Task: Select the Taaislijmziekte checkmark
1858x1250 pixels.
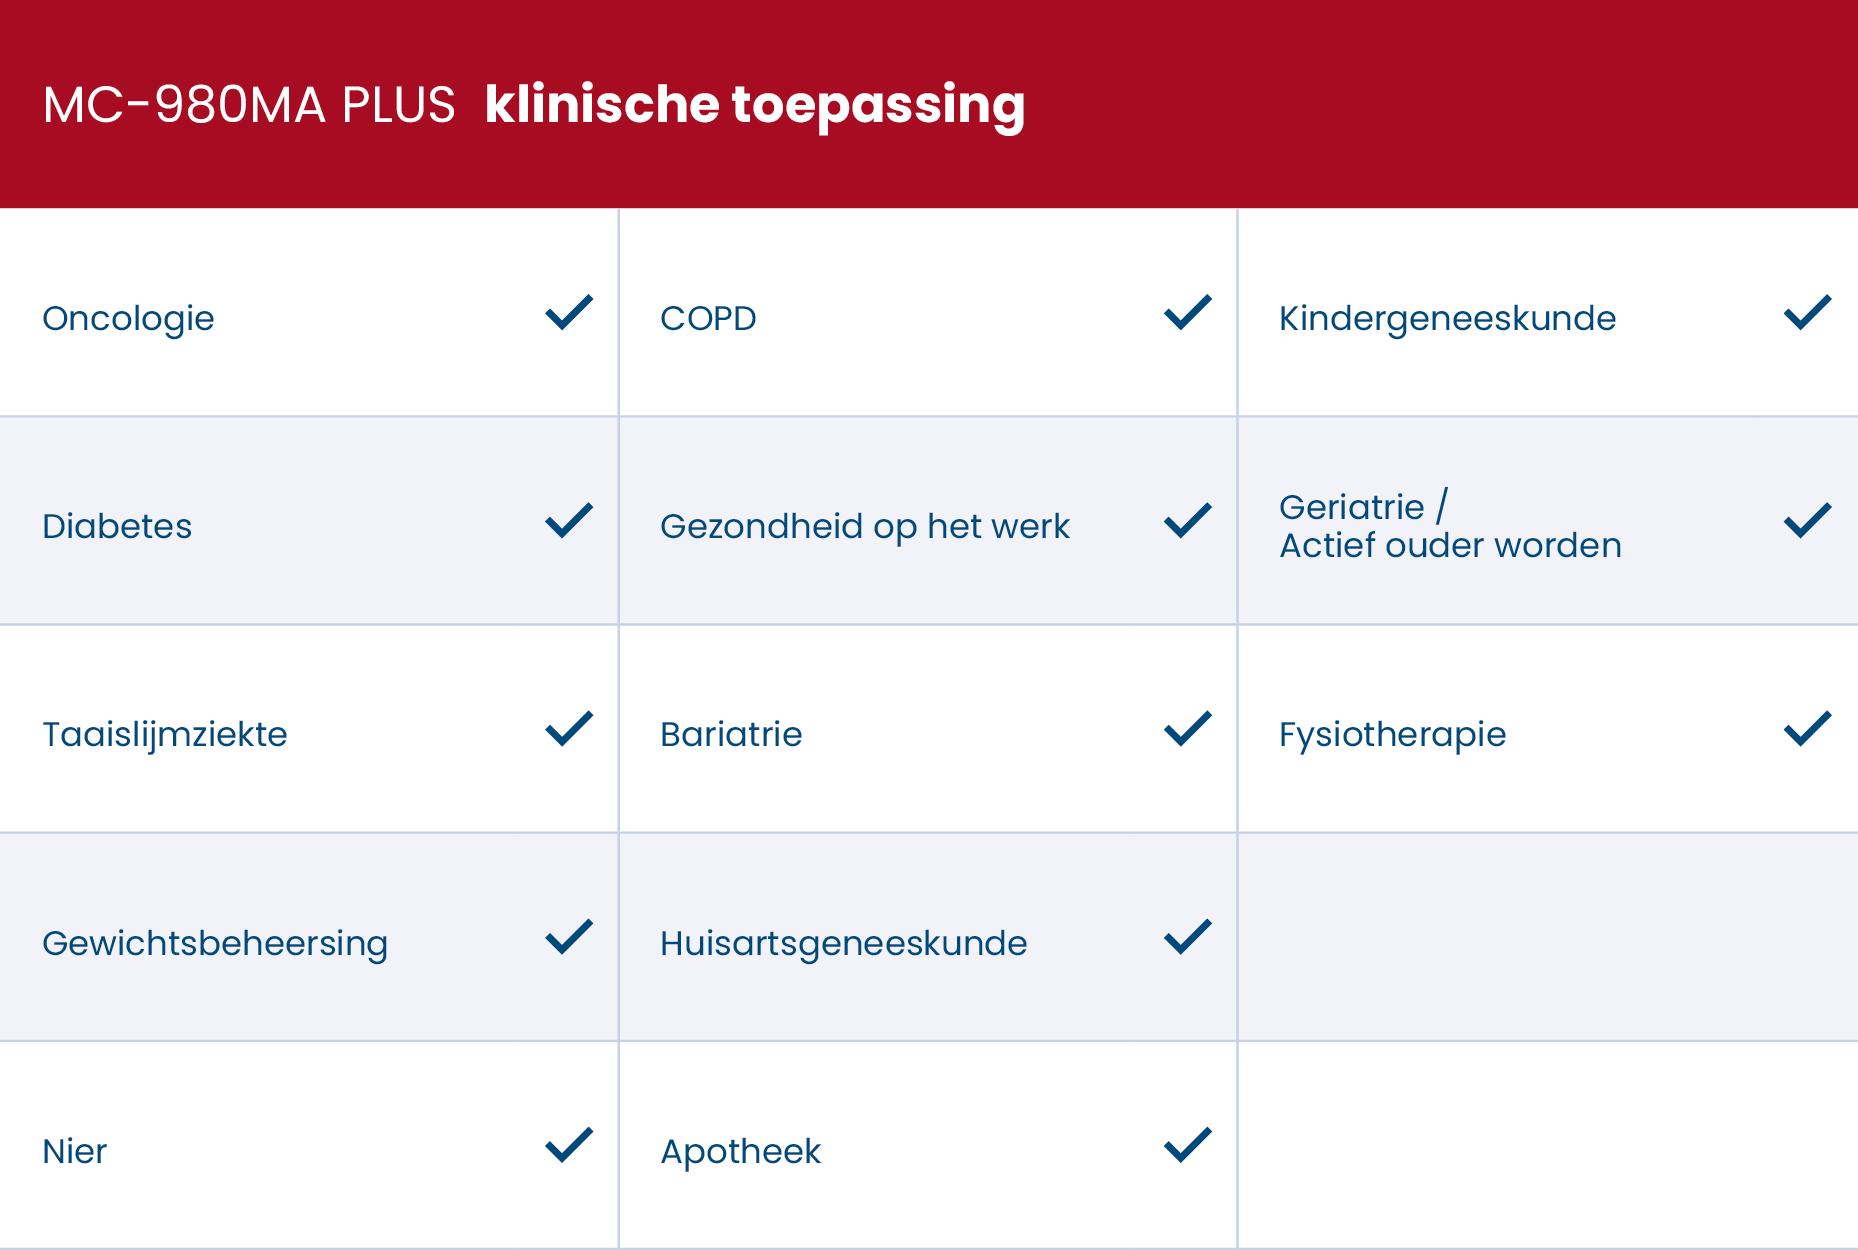Action: click(569, 729)
